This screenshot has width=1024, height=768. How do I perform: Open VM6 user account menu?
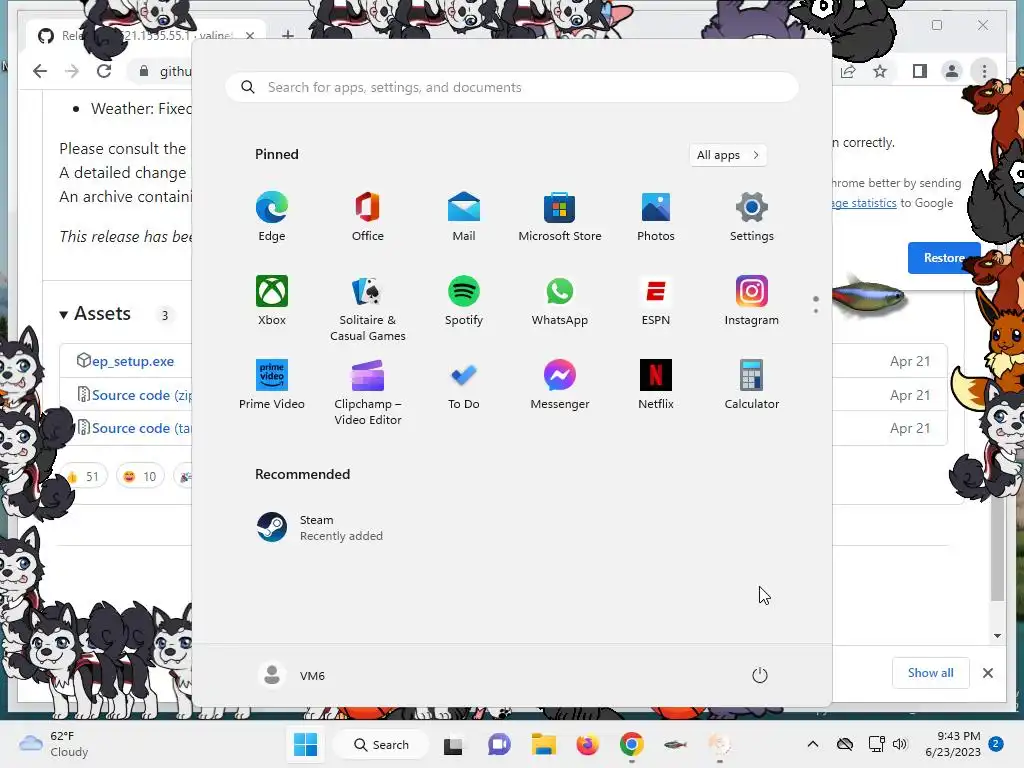(x=292, y=675)
